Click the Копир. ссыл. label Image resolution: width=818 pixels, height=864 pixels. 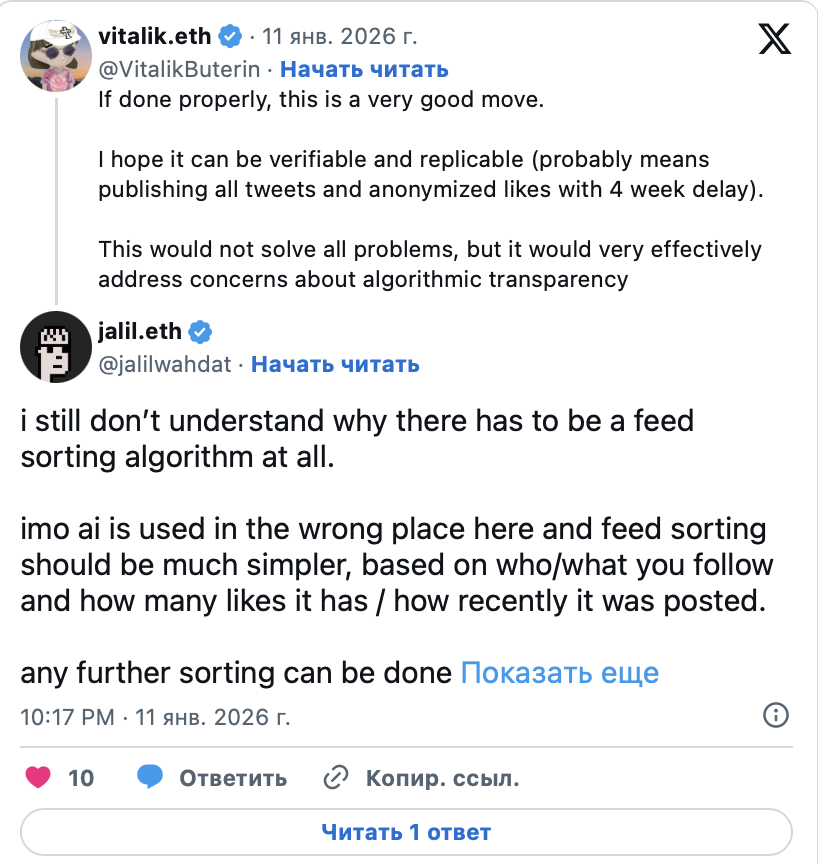[442, 778]
